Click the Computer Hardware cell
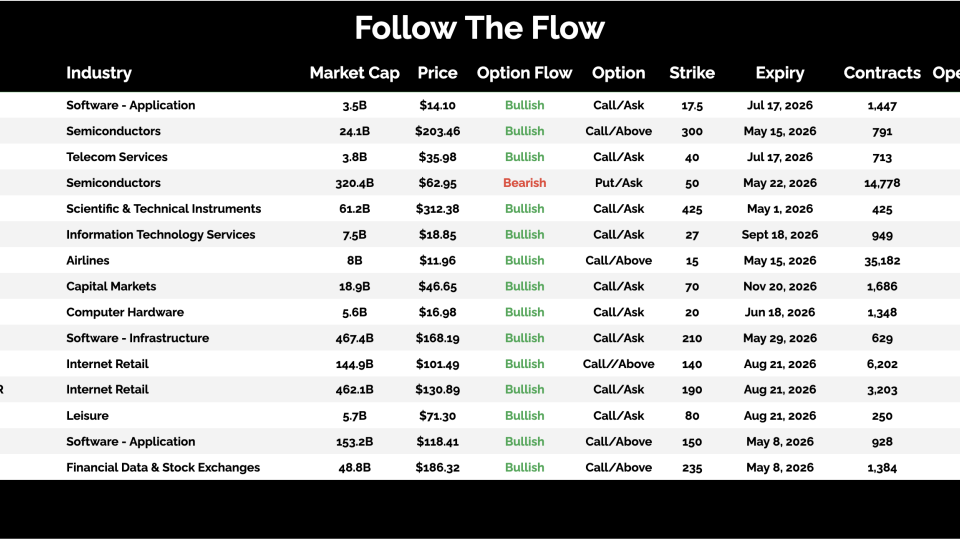The image size is (960, 540). (125, 312)
